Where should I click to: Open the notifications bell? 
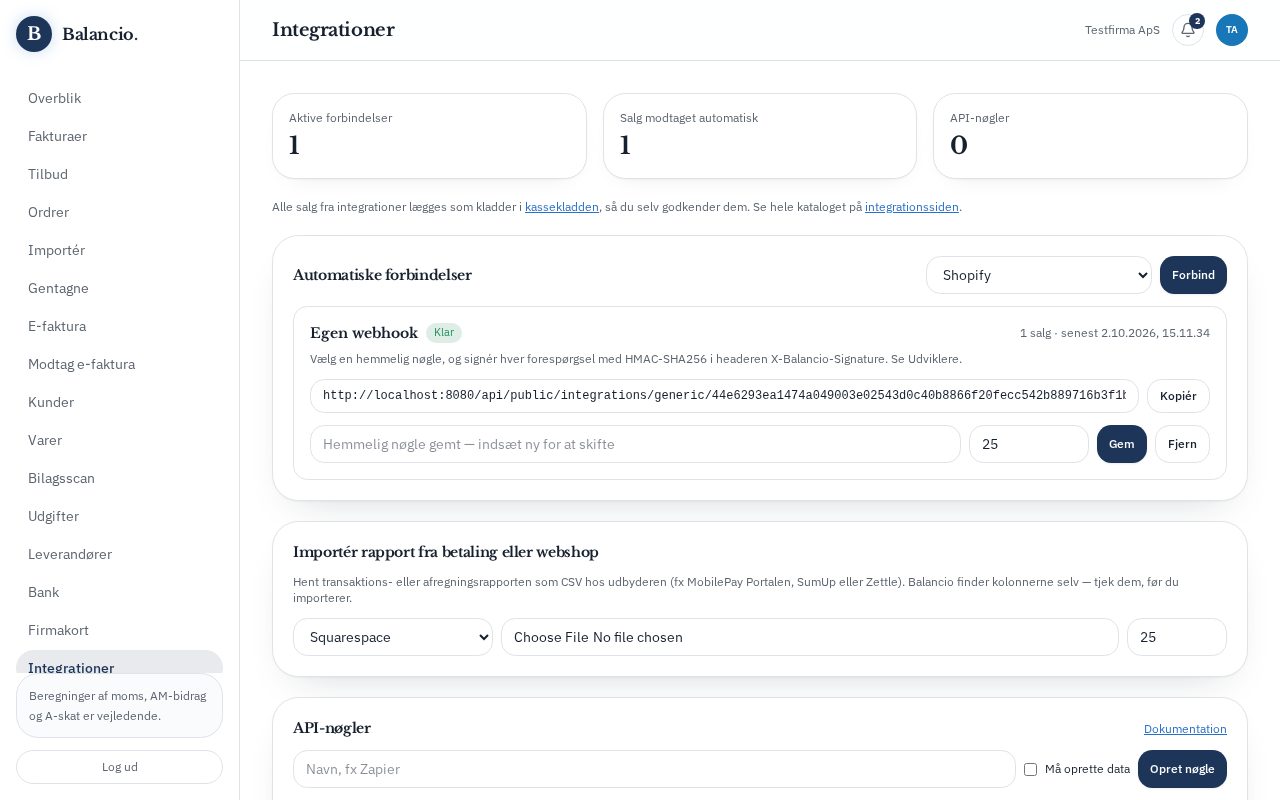(x=1188, y=30)
